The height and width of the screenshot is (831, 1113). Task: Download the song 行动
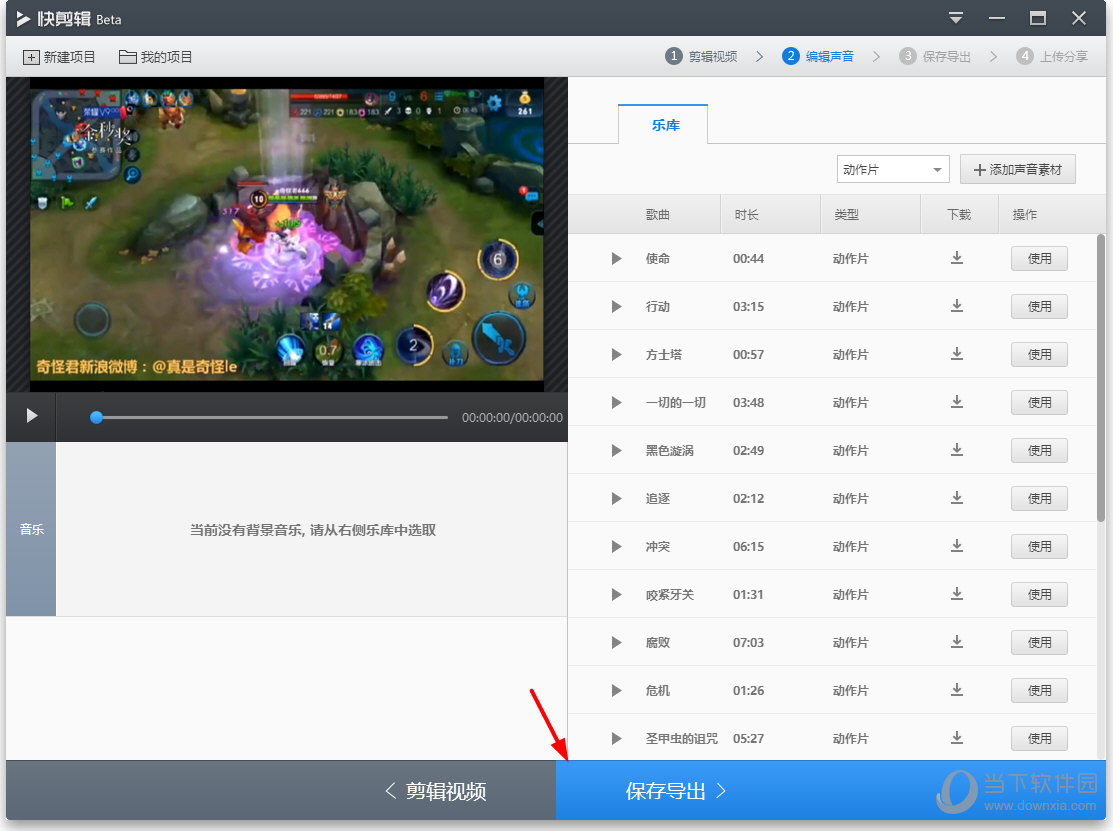957,306
